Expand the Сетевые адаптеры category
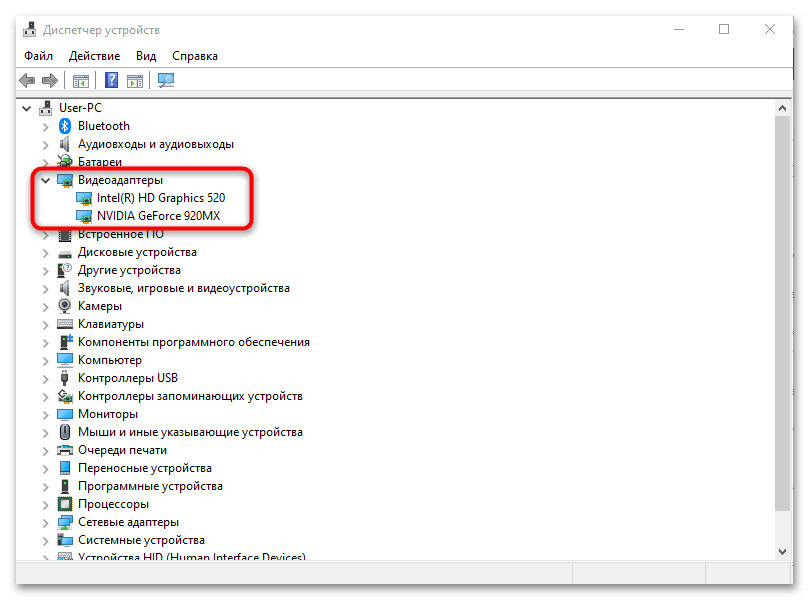810x600 pixels. click(x=45, y=522)
